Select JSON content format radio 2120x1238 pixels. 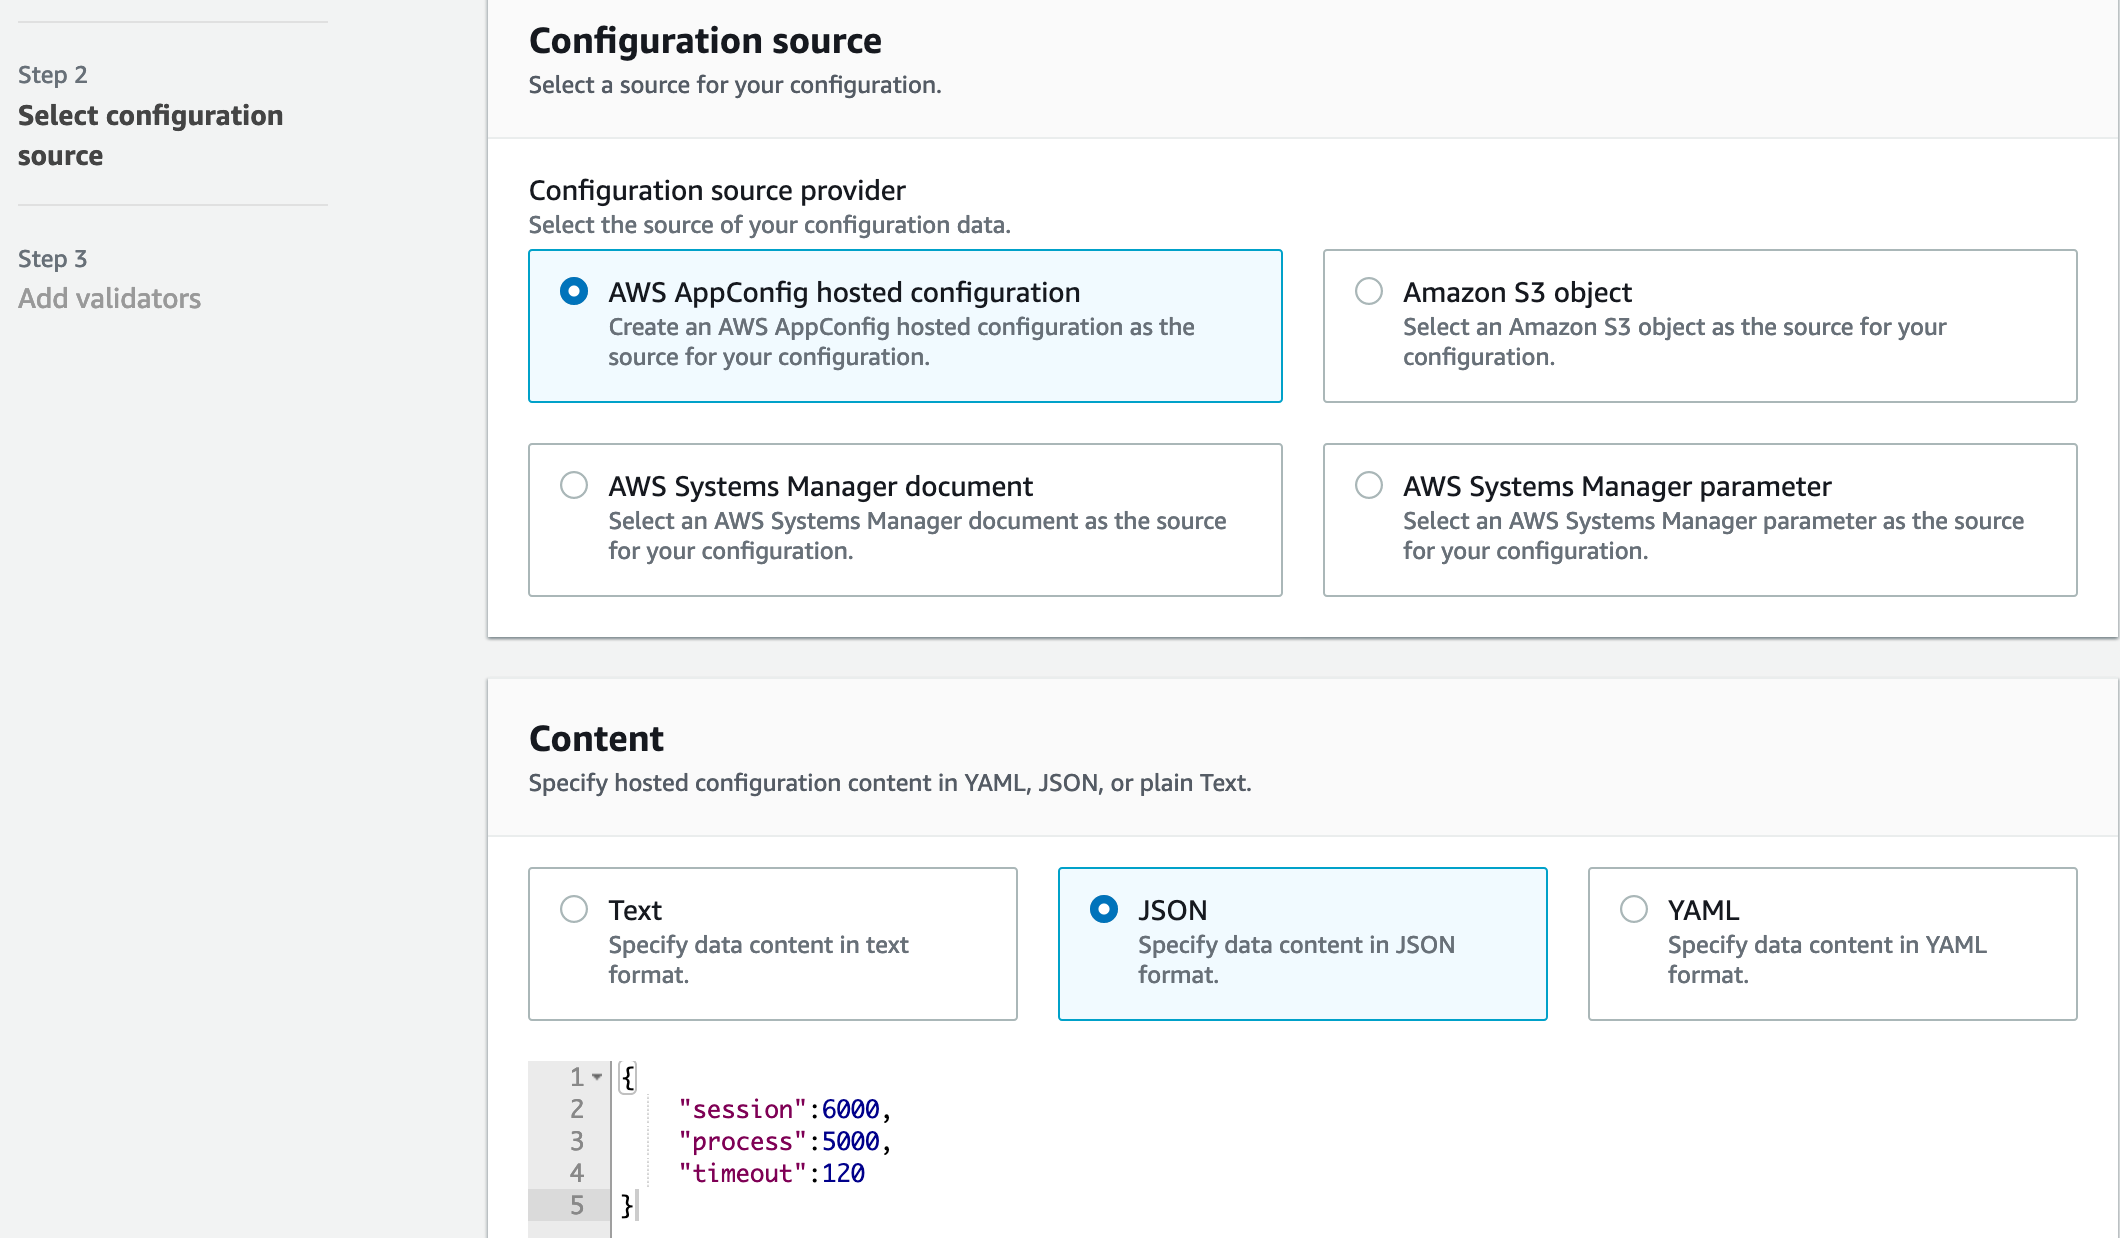point(1104,909)
